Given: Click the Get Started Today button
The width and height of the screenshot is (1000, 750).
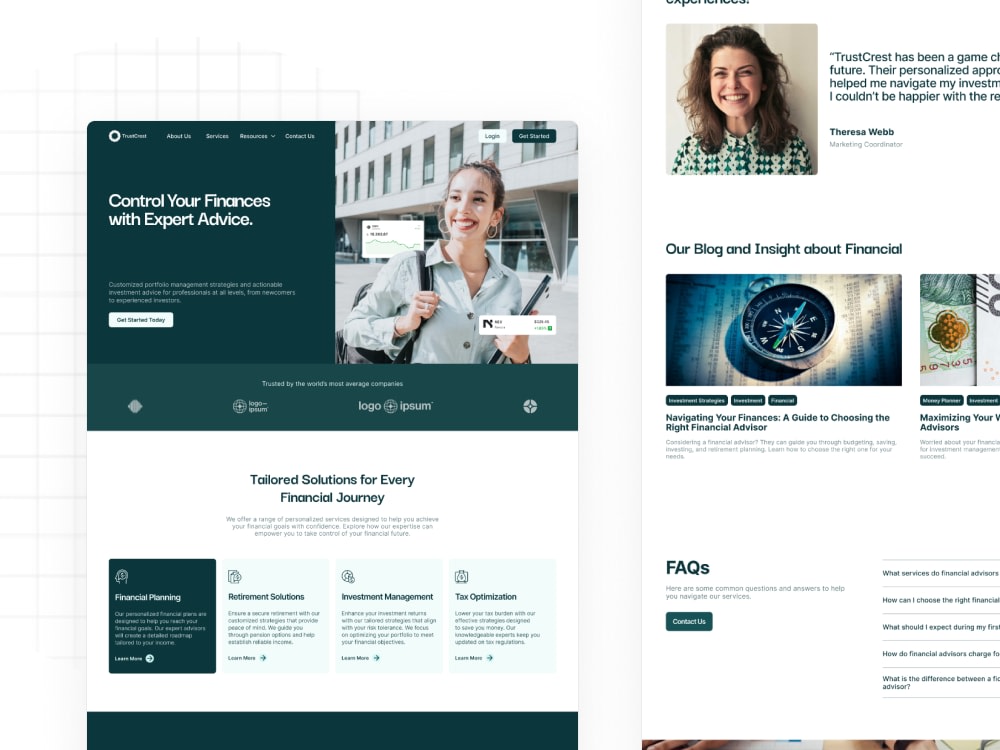Looking at the screenshot, I should pos(141,320).
